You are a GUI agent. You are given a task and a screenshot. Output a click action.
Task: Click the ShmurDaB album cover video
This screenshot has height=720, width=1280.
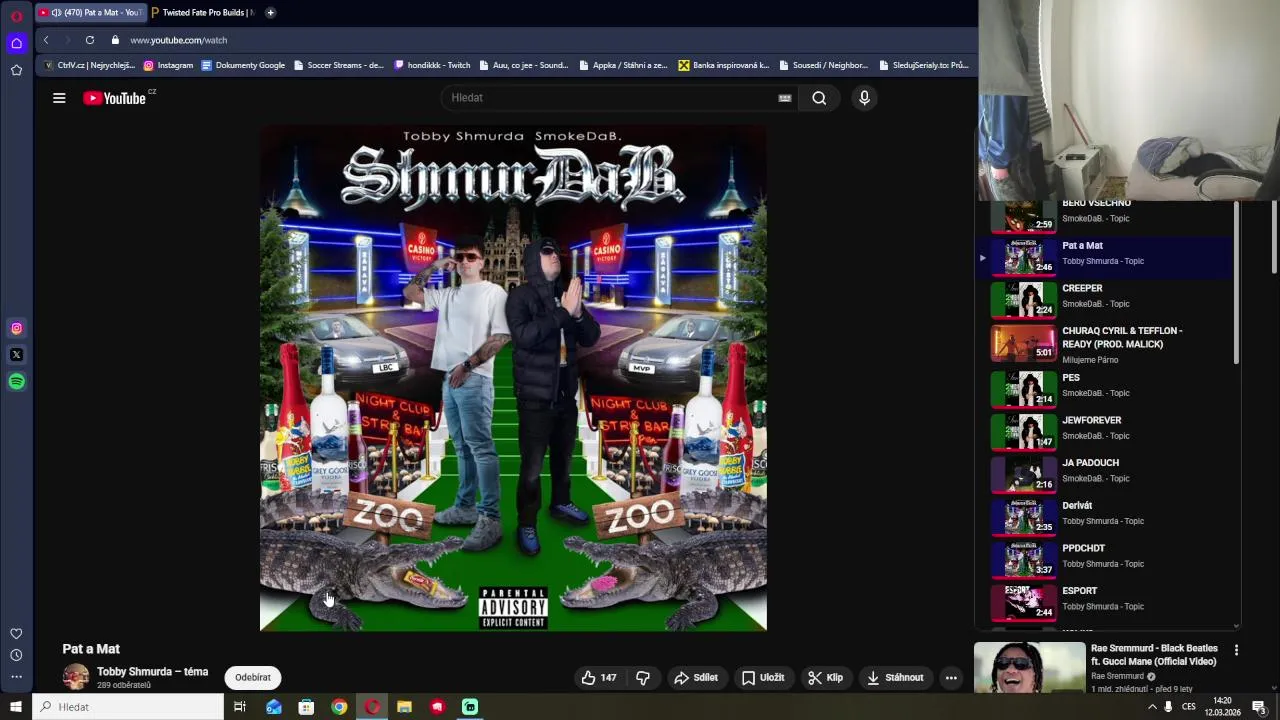(513, 377)
